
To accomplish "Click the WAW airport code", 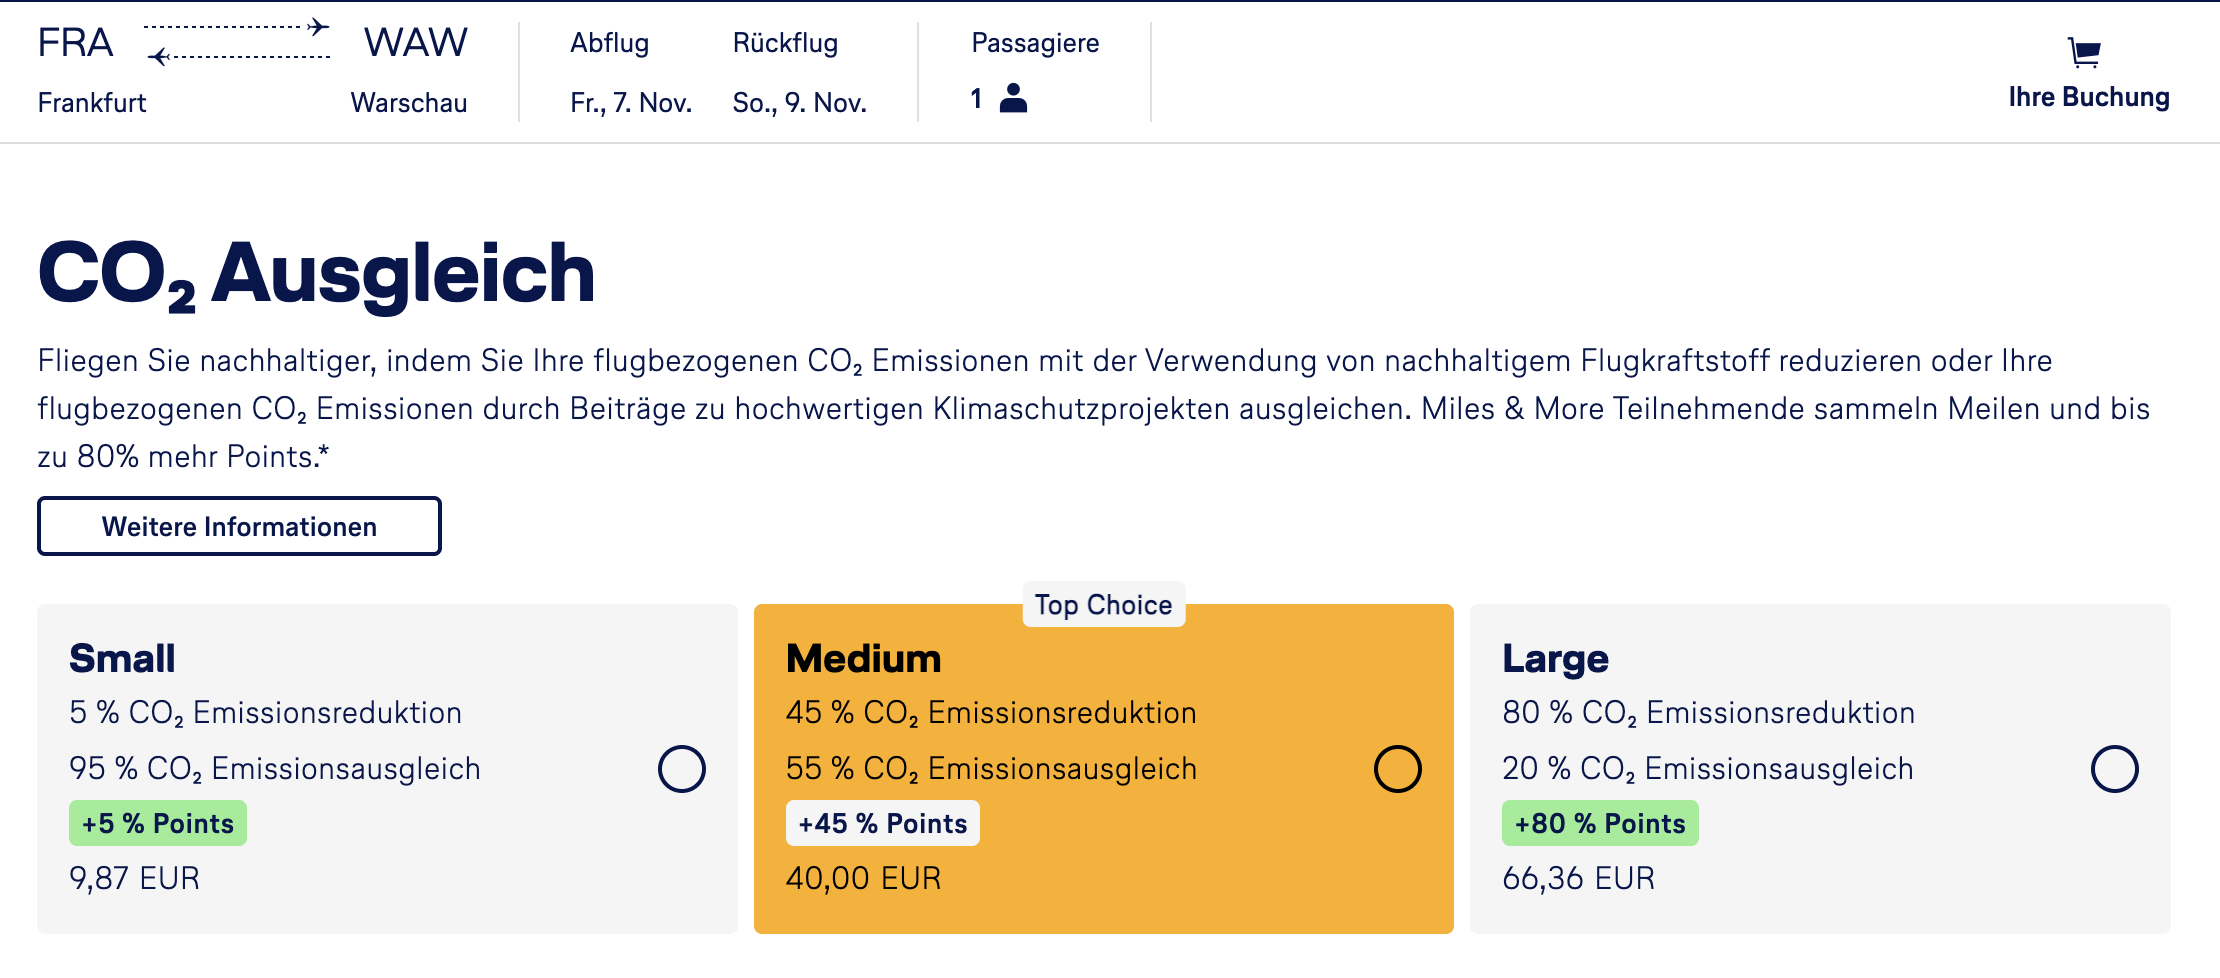I will (414, 42).
